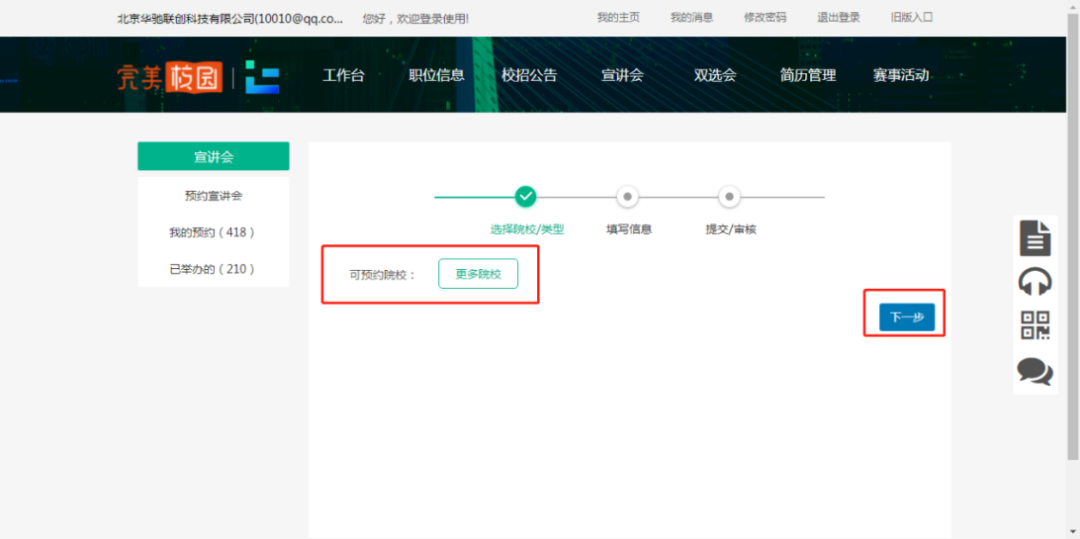Click 退出登录 link
The width and height of the screenshot is (1080, 539).
(x=838, y=17)
